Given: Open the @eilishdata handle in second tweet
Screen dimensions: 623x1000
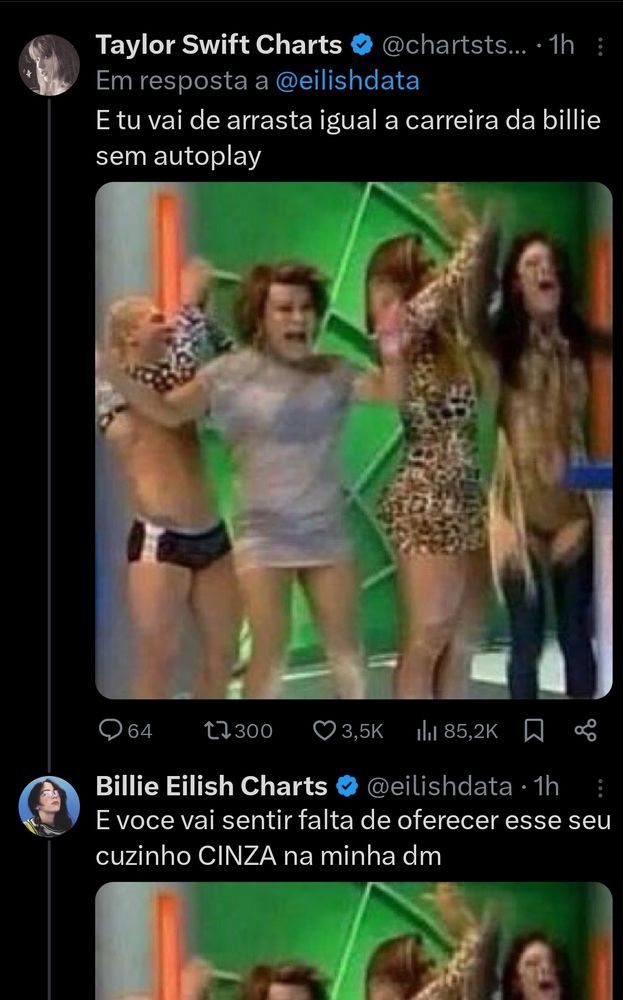Looking at the screenshot, I should [439, 786].
